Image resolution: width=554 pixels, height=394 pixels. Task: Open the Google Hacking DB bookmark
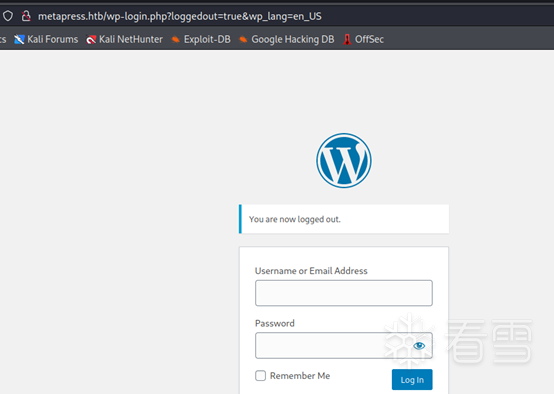pyautogui.click(x=287, y=39)
